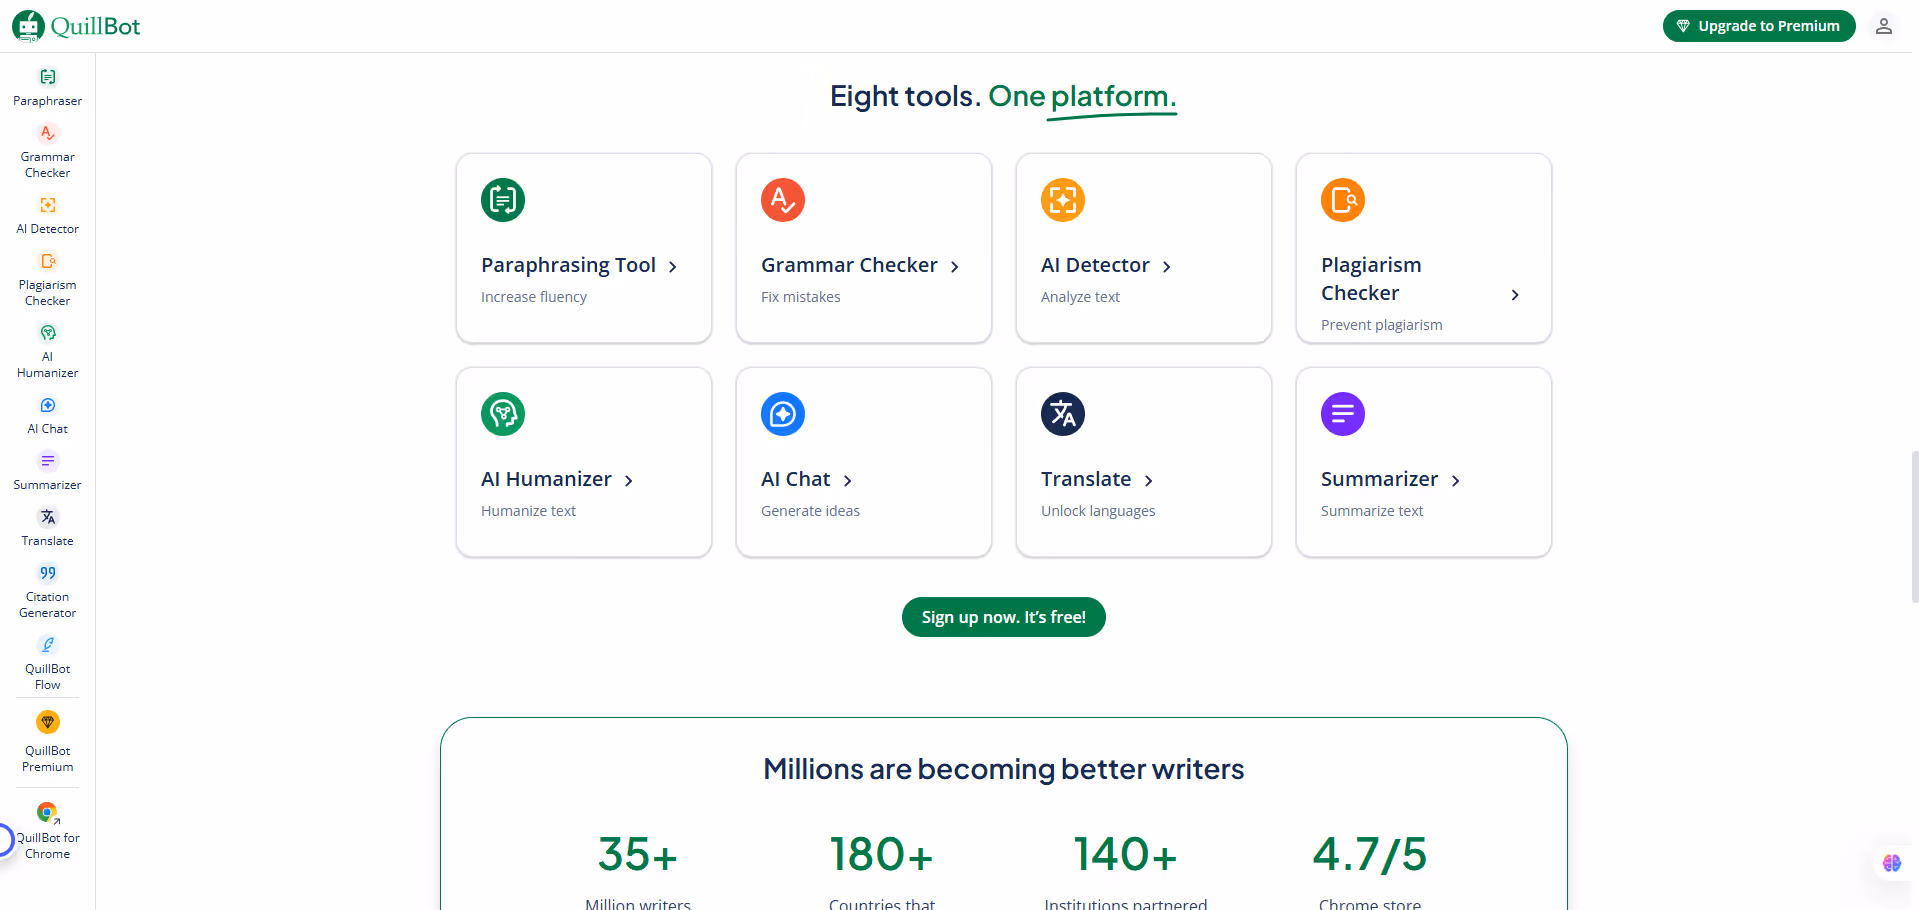Click Upgrade to Premium button
This screenshot has height=910, width=1919.
point(1759,26)
